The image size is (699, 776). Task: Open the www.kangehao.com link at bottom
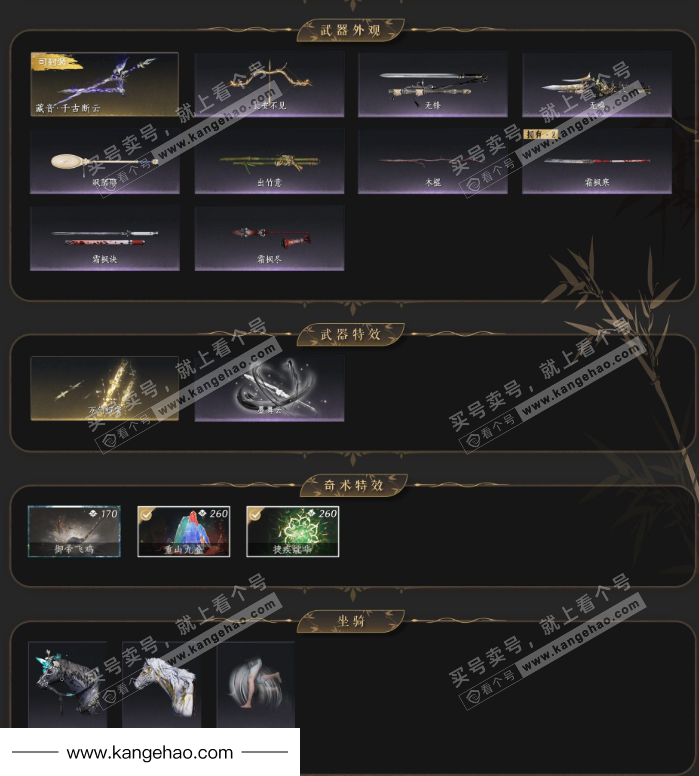coord(150,753)
